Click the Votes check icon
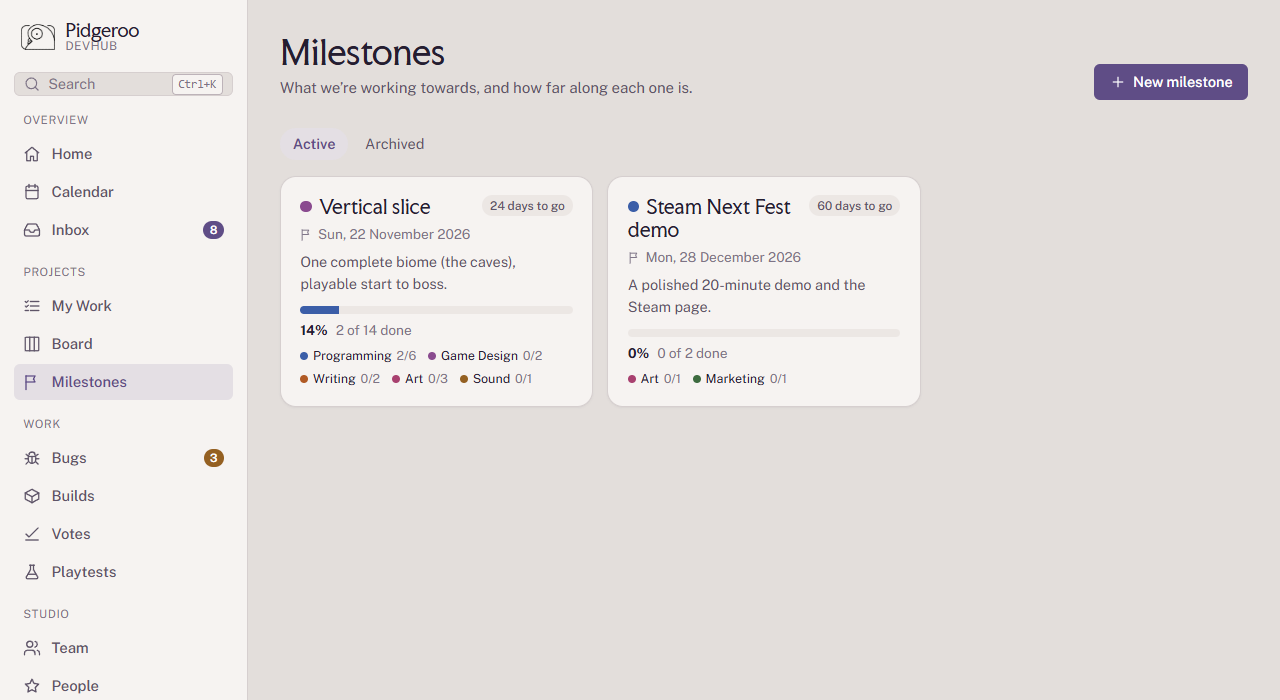This screenshot has width=1280, height=700. (32, 534)
